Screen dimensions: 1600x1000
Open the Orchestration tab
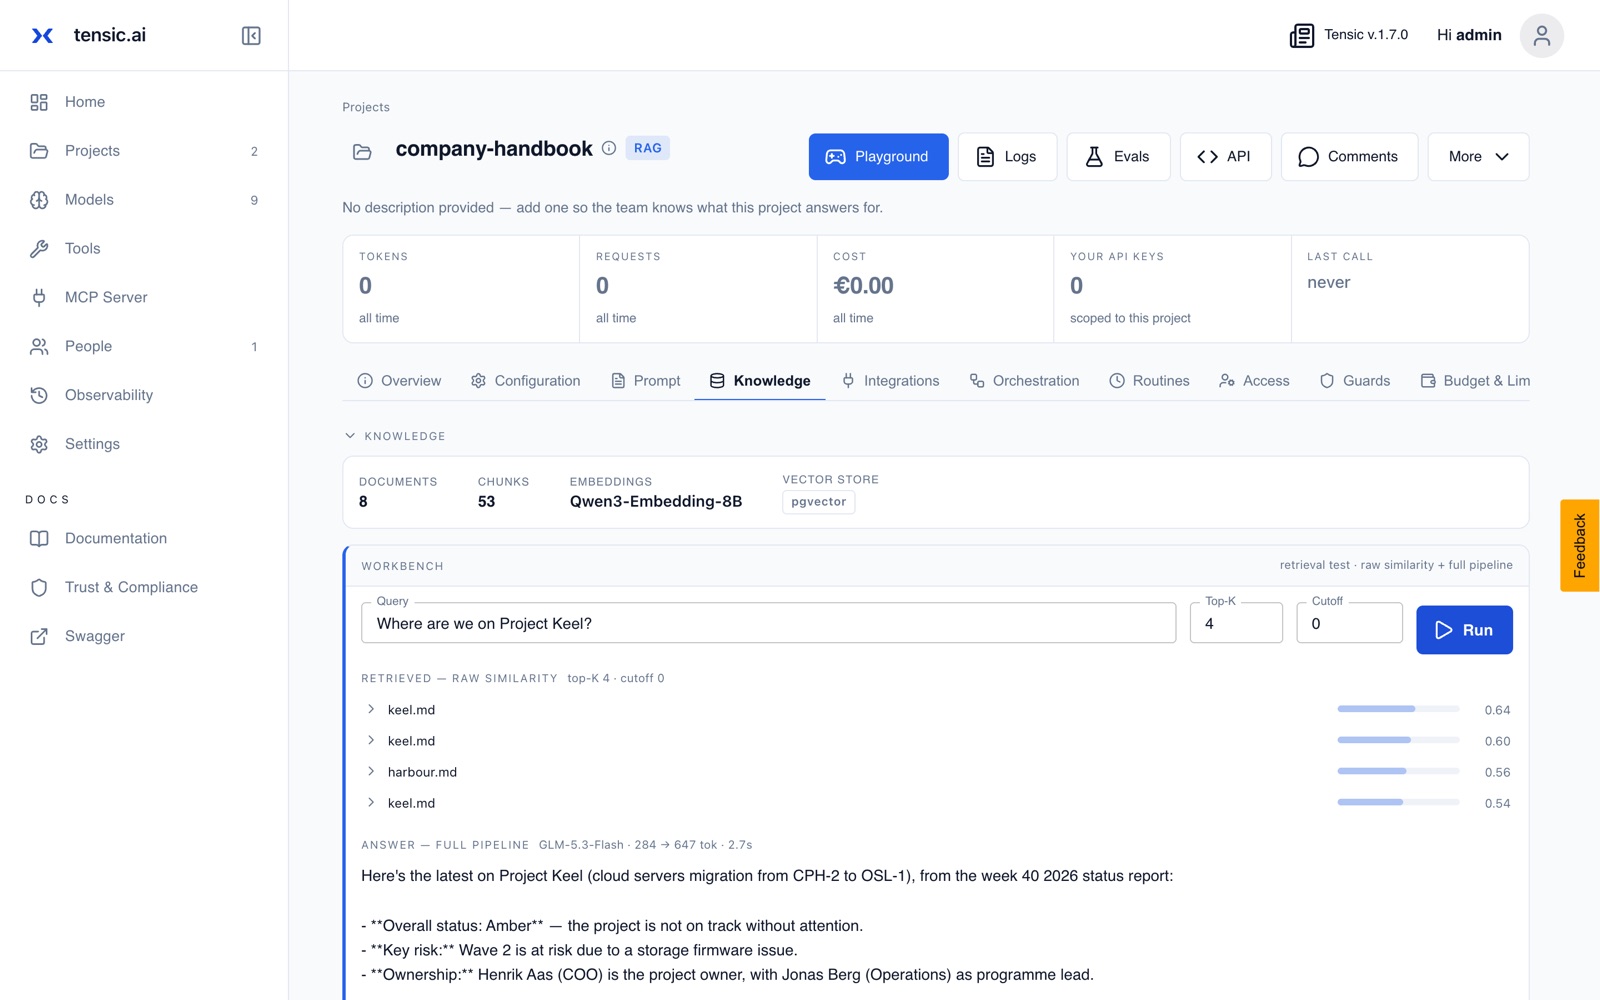pos(1024,381)
